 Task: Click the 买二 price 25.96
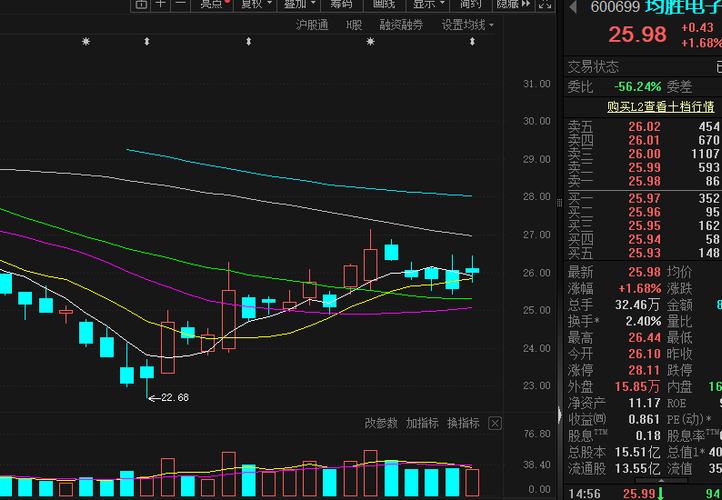644,212
